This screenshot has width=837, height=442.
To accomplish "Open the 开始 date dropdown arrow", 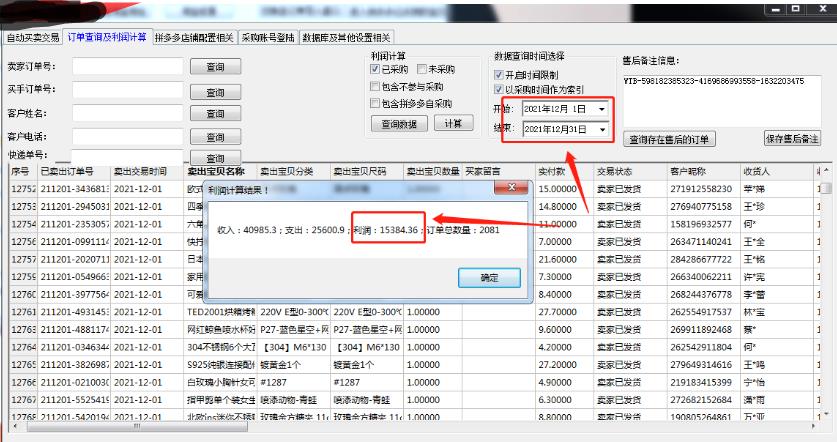I will coord(601,108).
